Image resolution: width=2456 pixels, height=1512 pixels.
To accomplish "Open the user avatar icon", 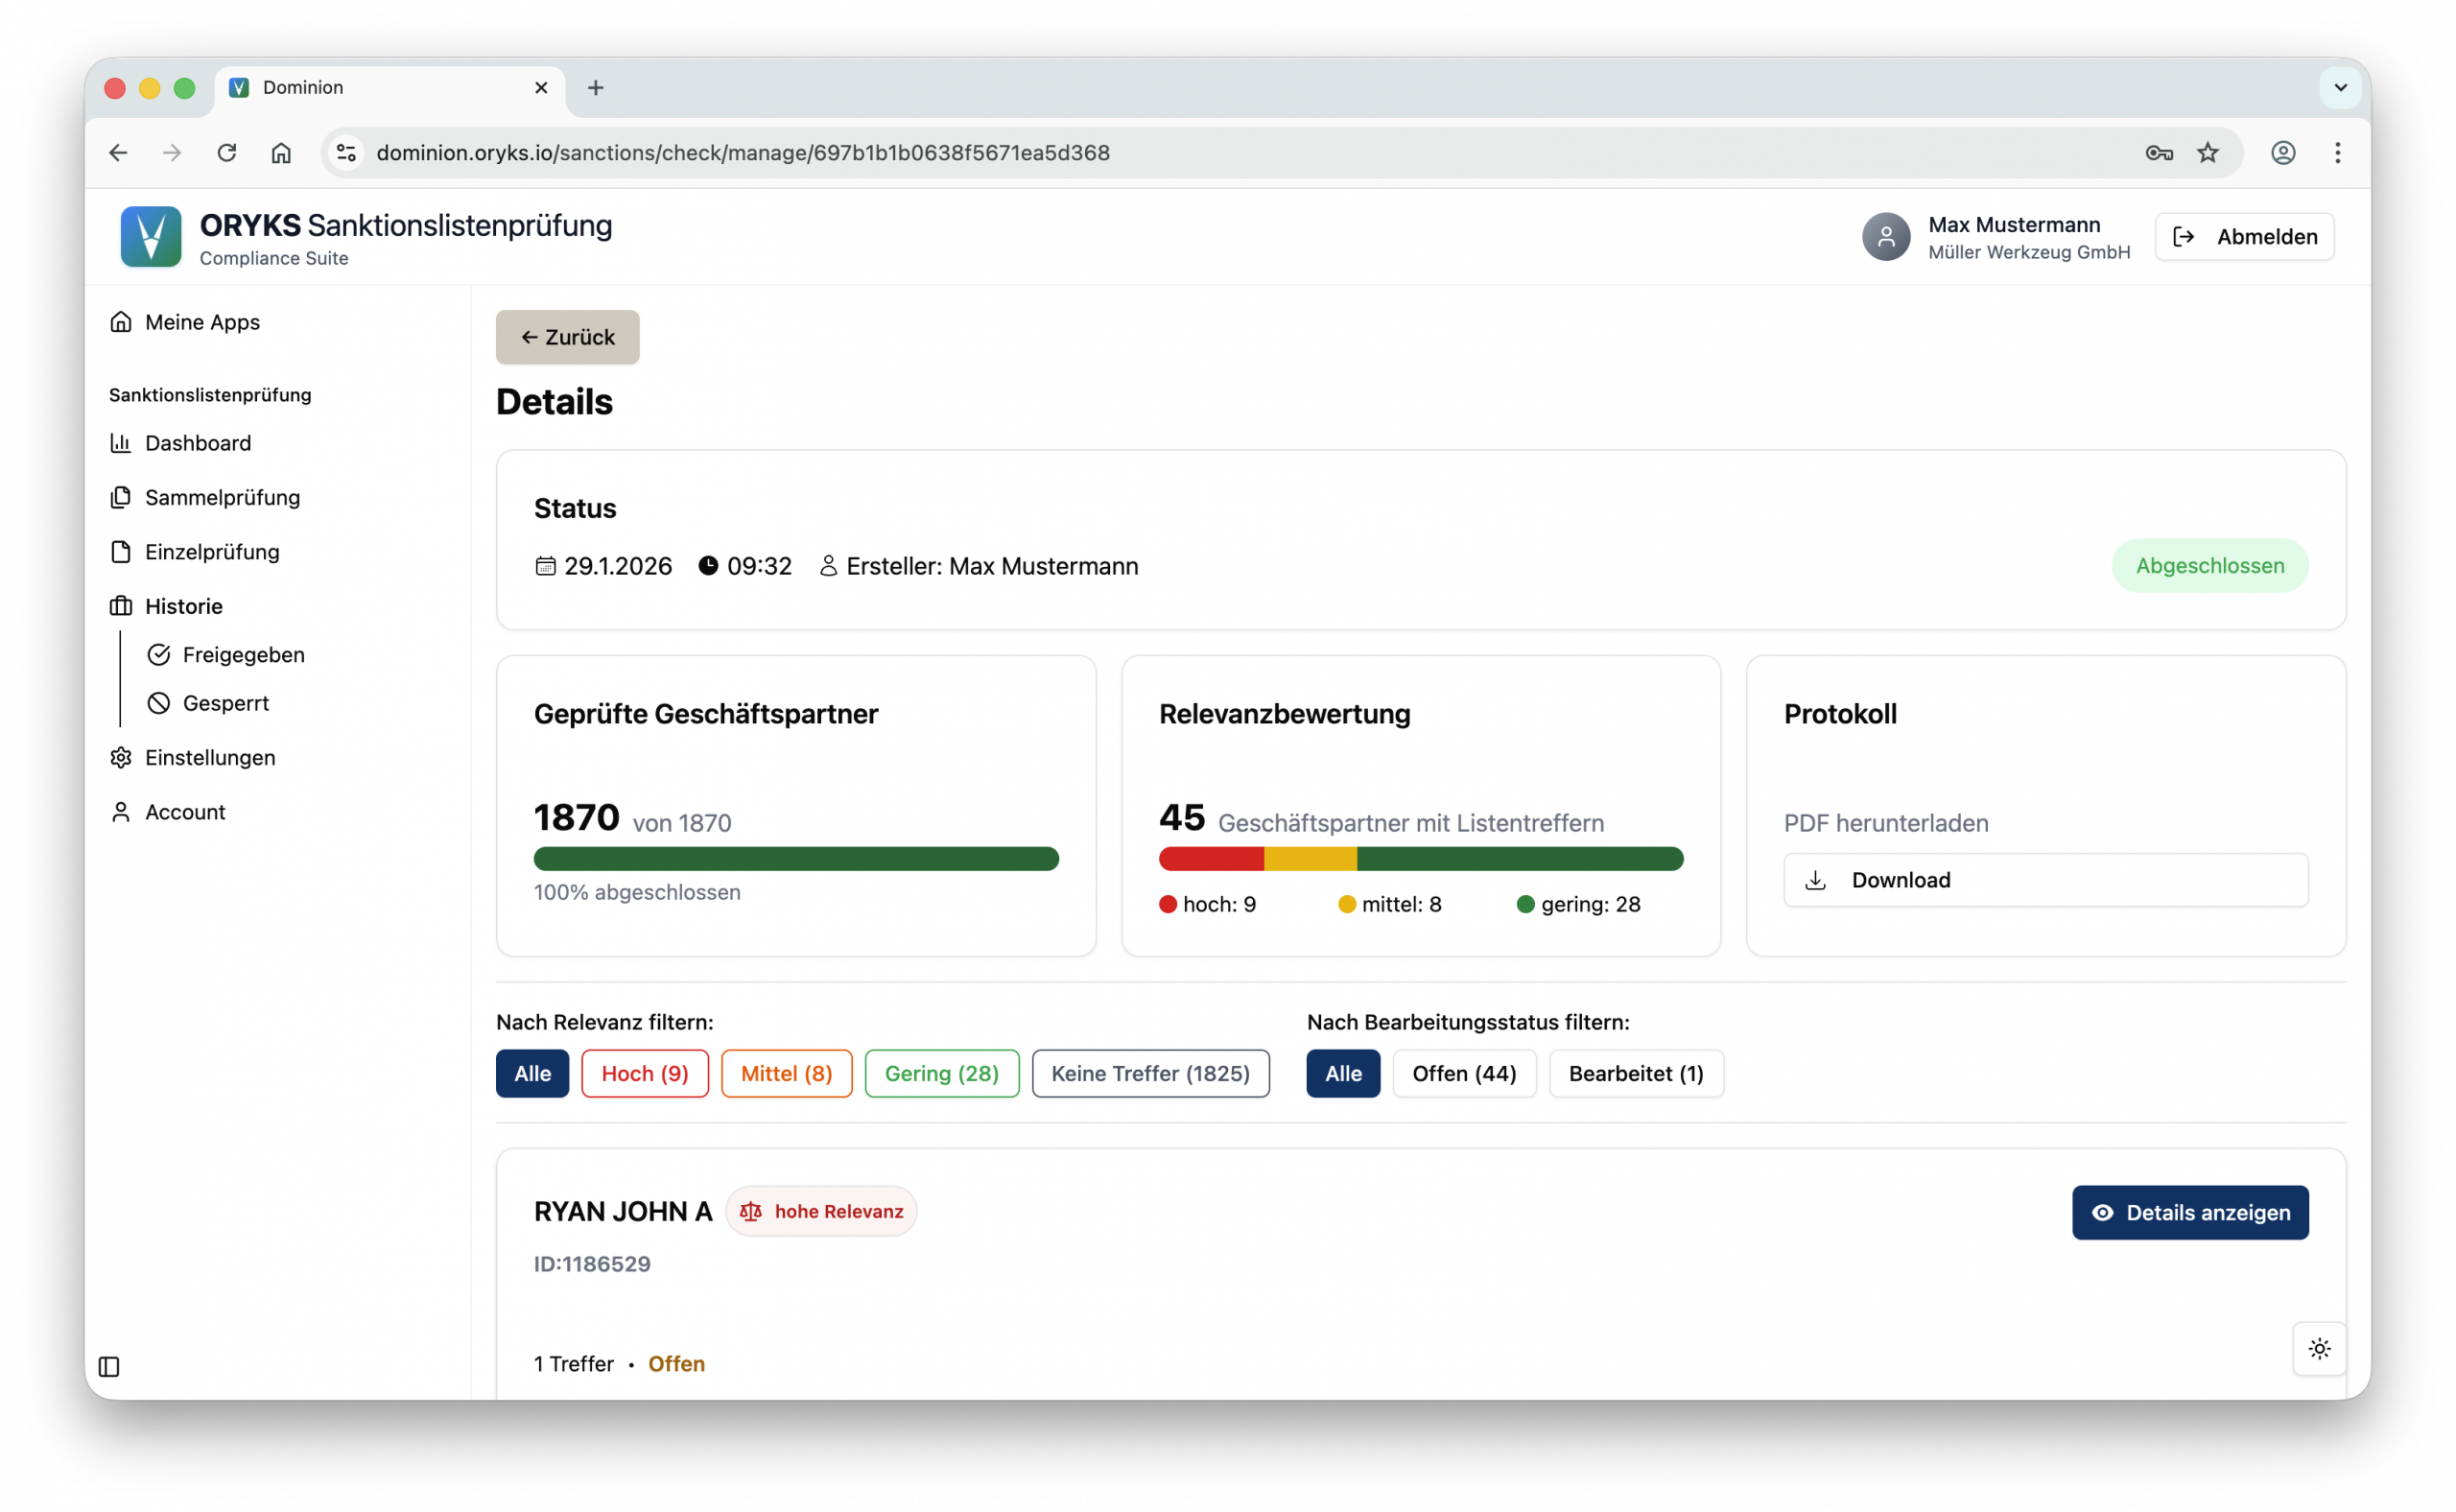I will click(1885, 237).
